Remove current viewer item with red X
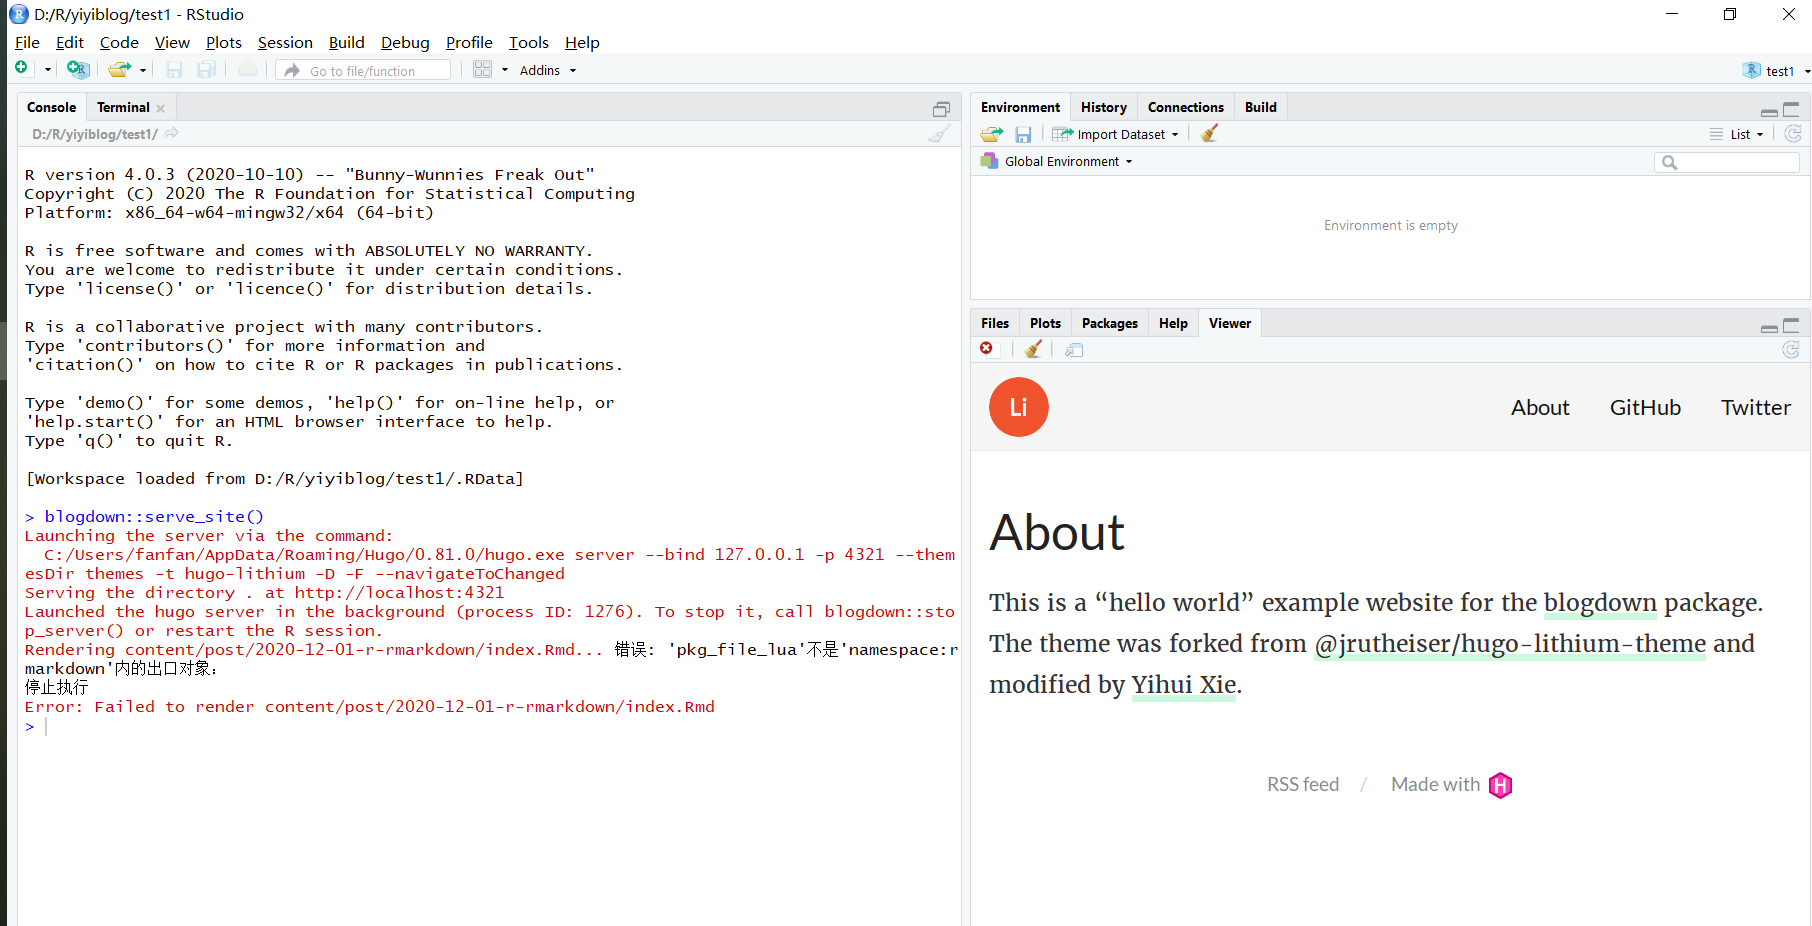 987,348
